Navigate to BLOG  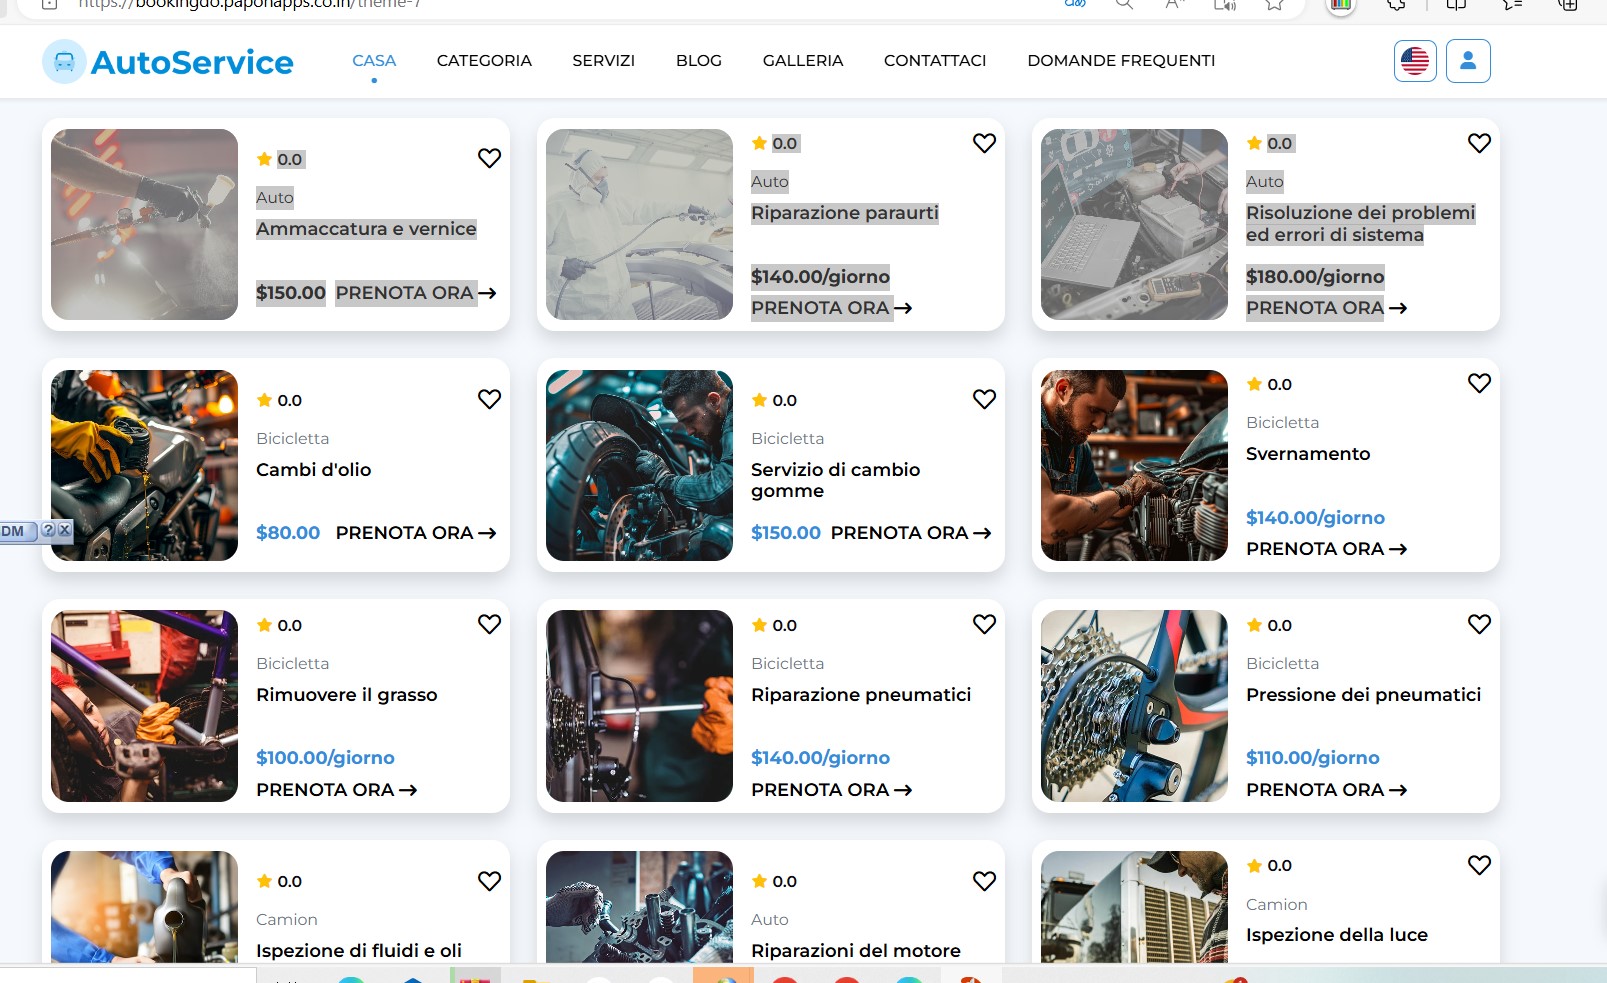(x=699, y=61)
